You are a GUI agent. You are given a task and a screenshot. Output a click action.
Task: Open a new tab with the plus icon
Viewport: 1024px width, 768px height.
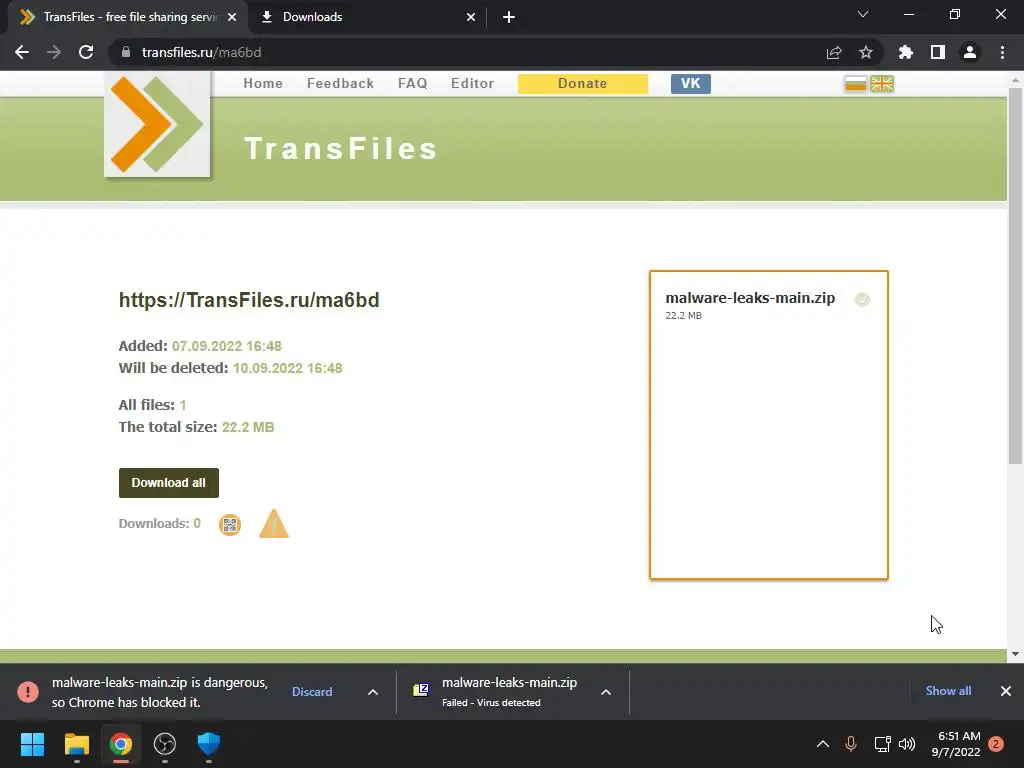click(509, 17)
